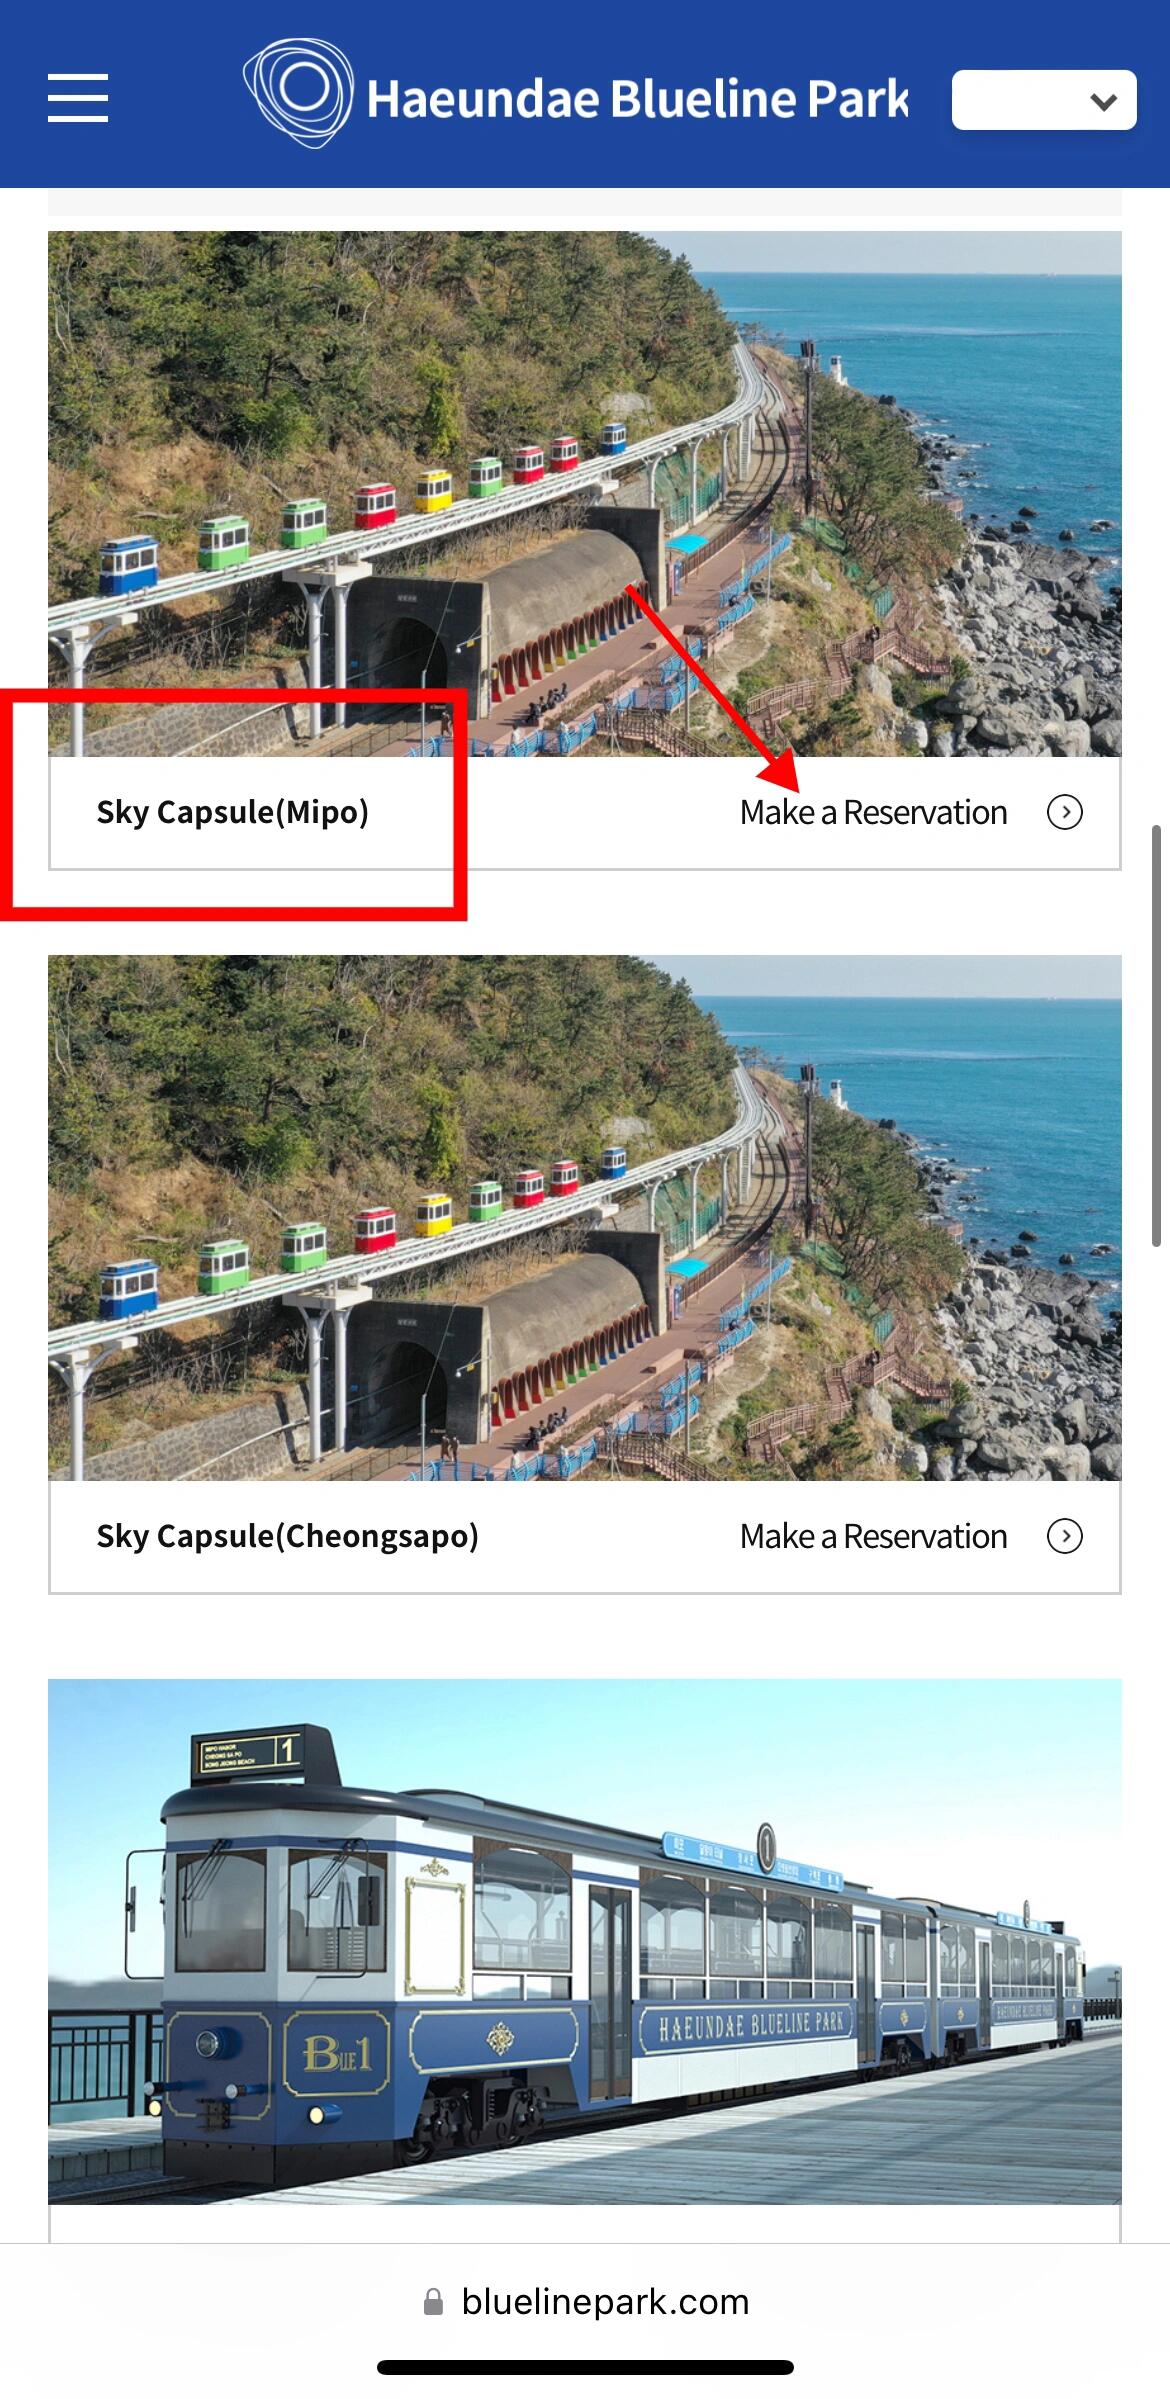Viewport: 1170px width, 2399px height.
Task: Open the hamburger menu
Action: [78, 98]
